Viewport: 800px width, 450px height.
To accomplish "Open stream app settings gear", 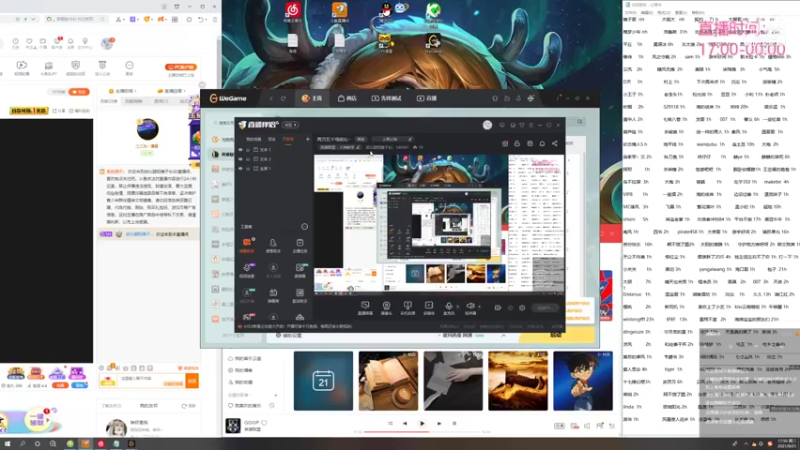I will coord(522,308).
